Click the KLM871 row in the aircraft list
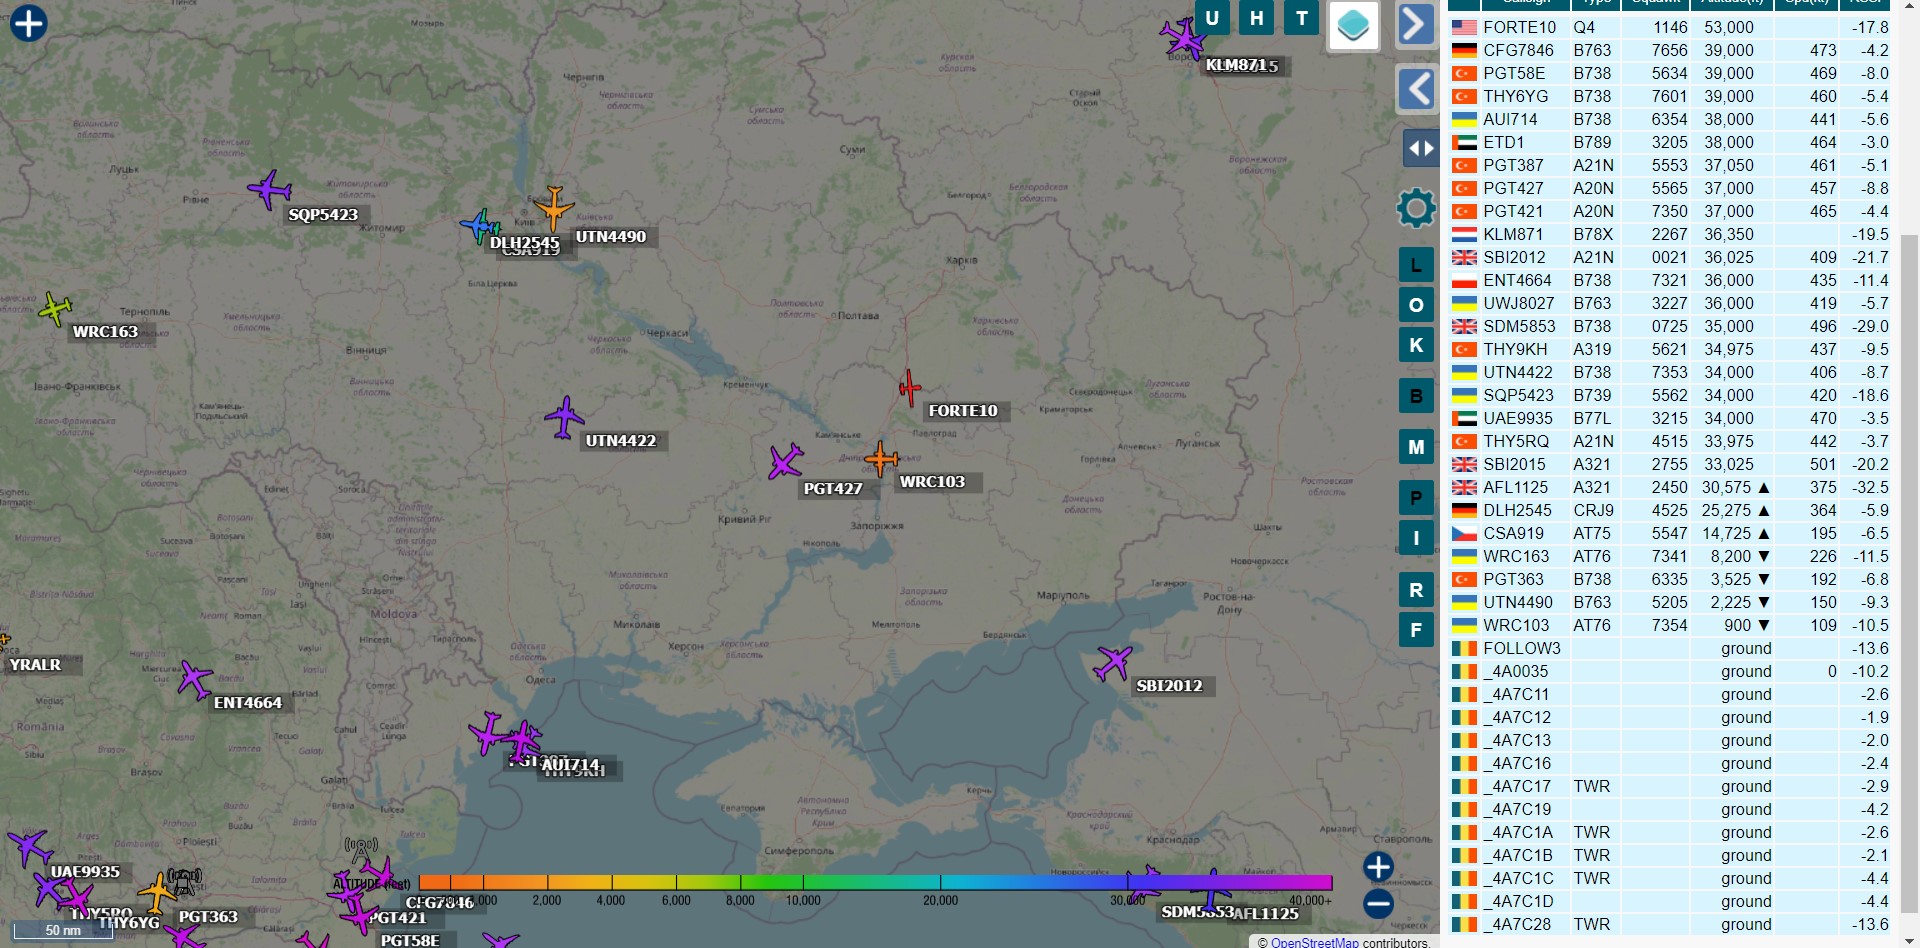Image resolution: width=1920 pixels, height=948 pixels. click(1670, 234)
